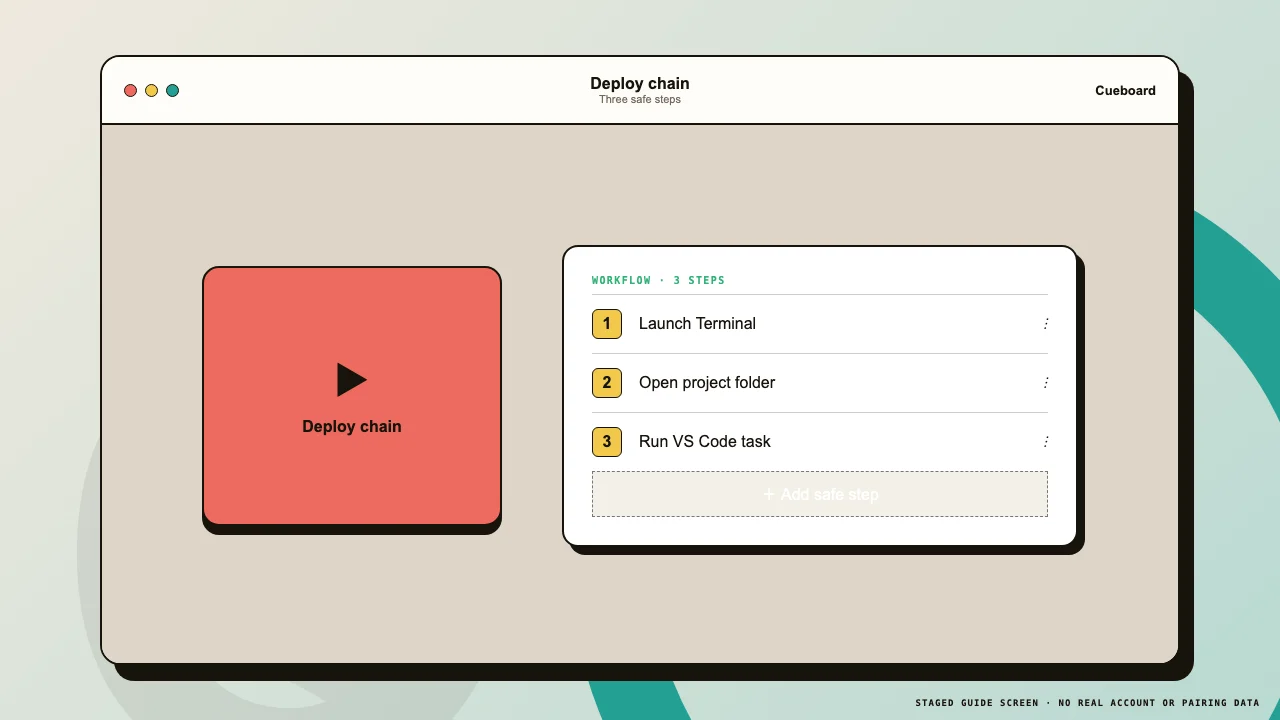
Task: Click the WORKFLOW · 3 STEPS header
Action: tap(658, 281)
